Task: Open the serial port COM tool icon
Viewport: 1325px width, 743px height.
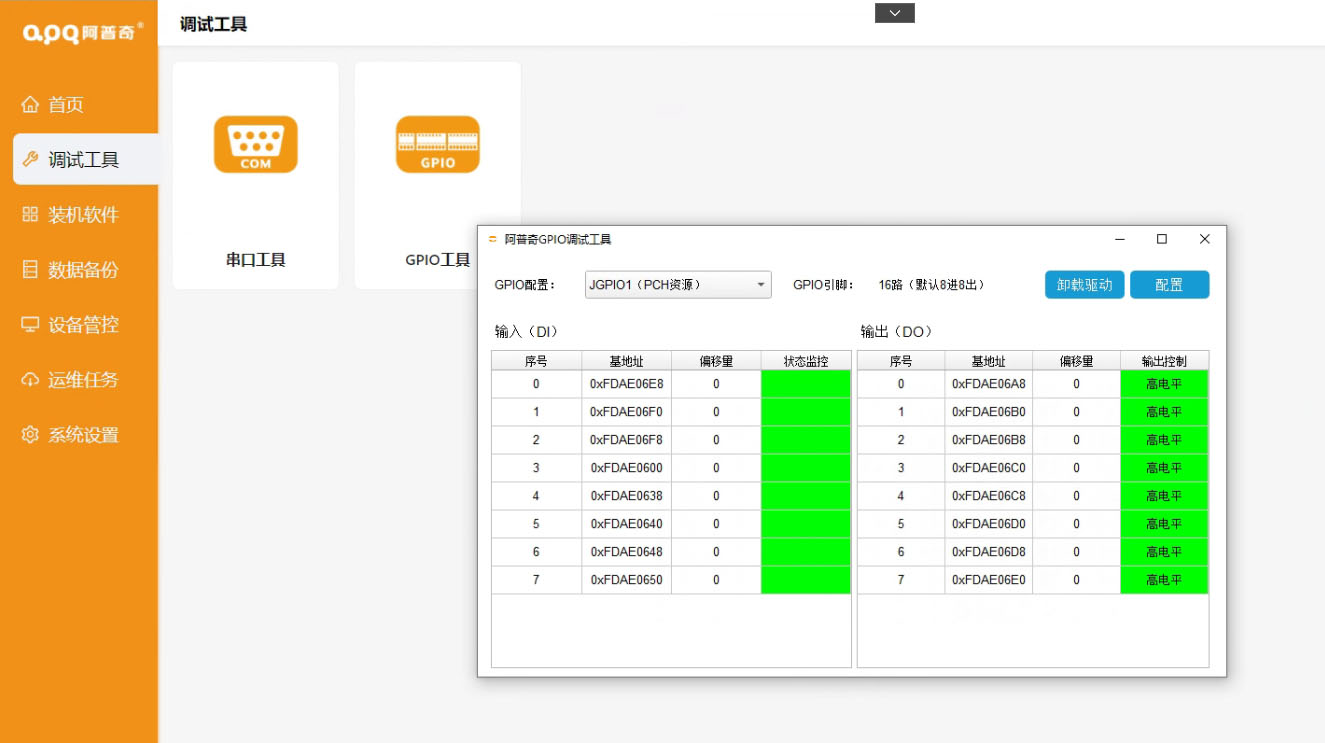Action: (x=255, y=145)
